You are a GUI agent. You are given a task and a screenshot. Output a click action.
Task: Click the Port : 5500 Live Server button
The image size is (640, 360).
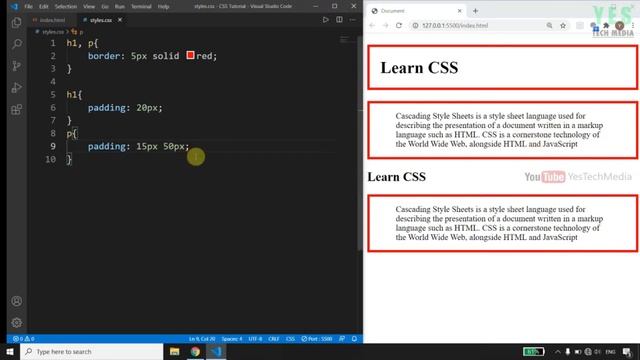tap(317, 339)
